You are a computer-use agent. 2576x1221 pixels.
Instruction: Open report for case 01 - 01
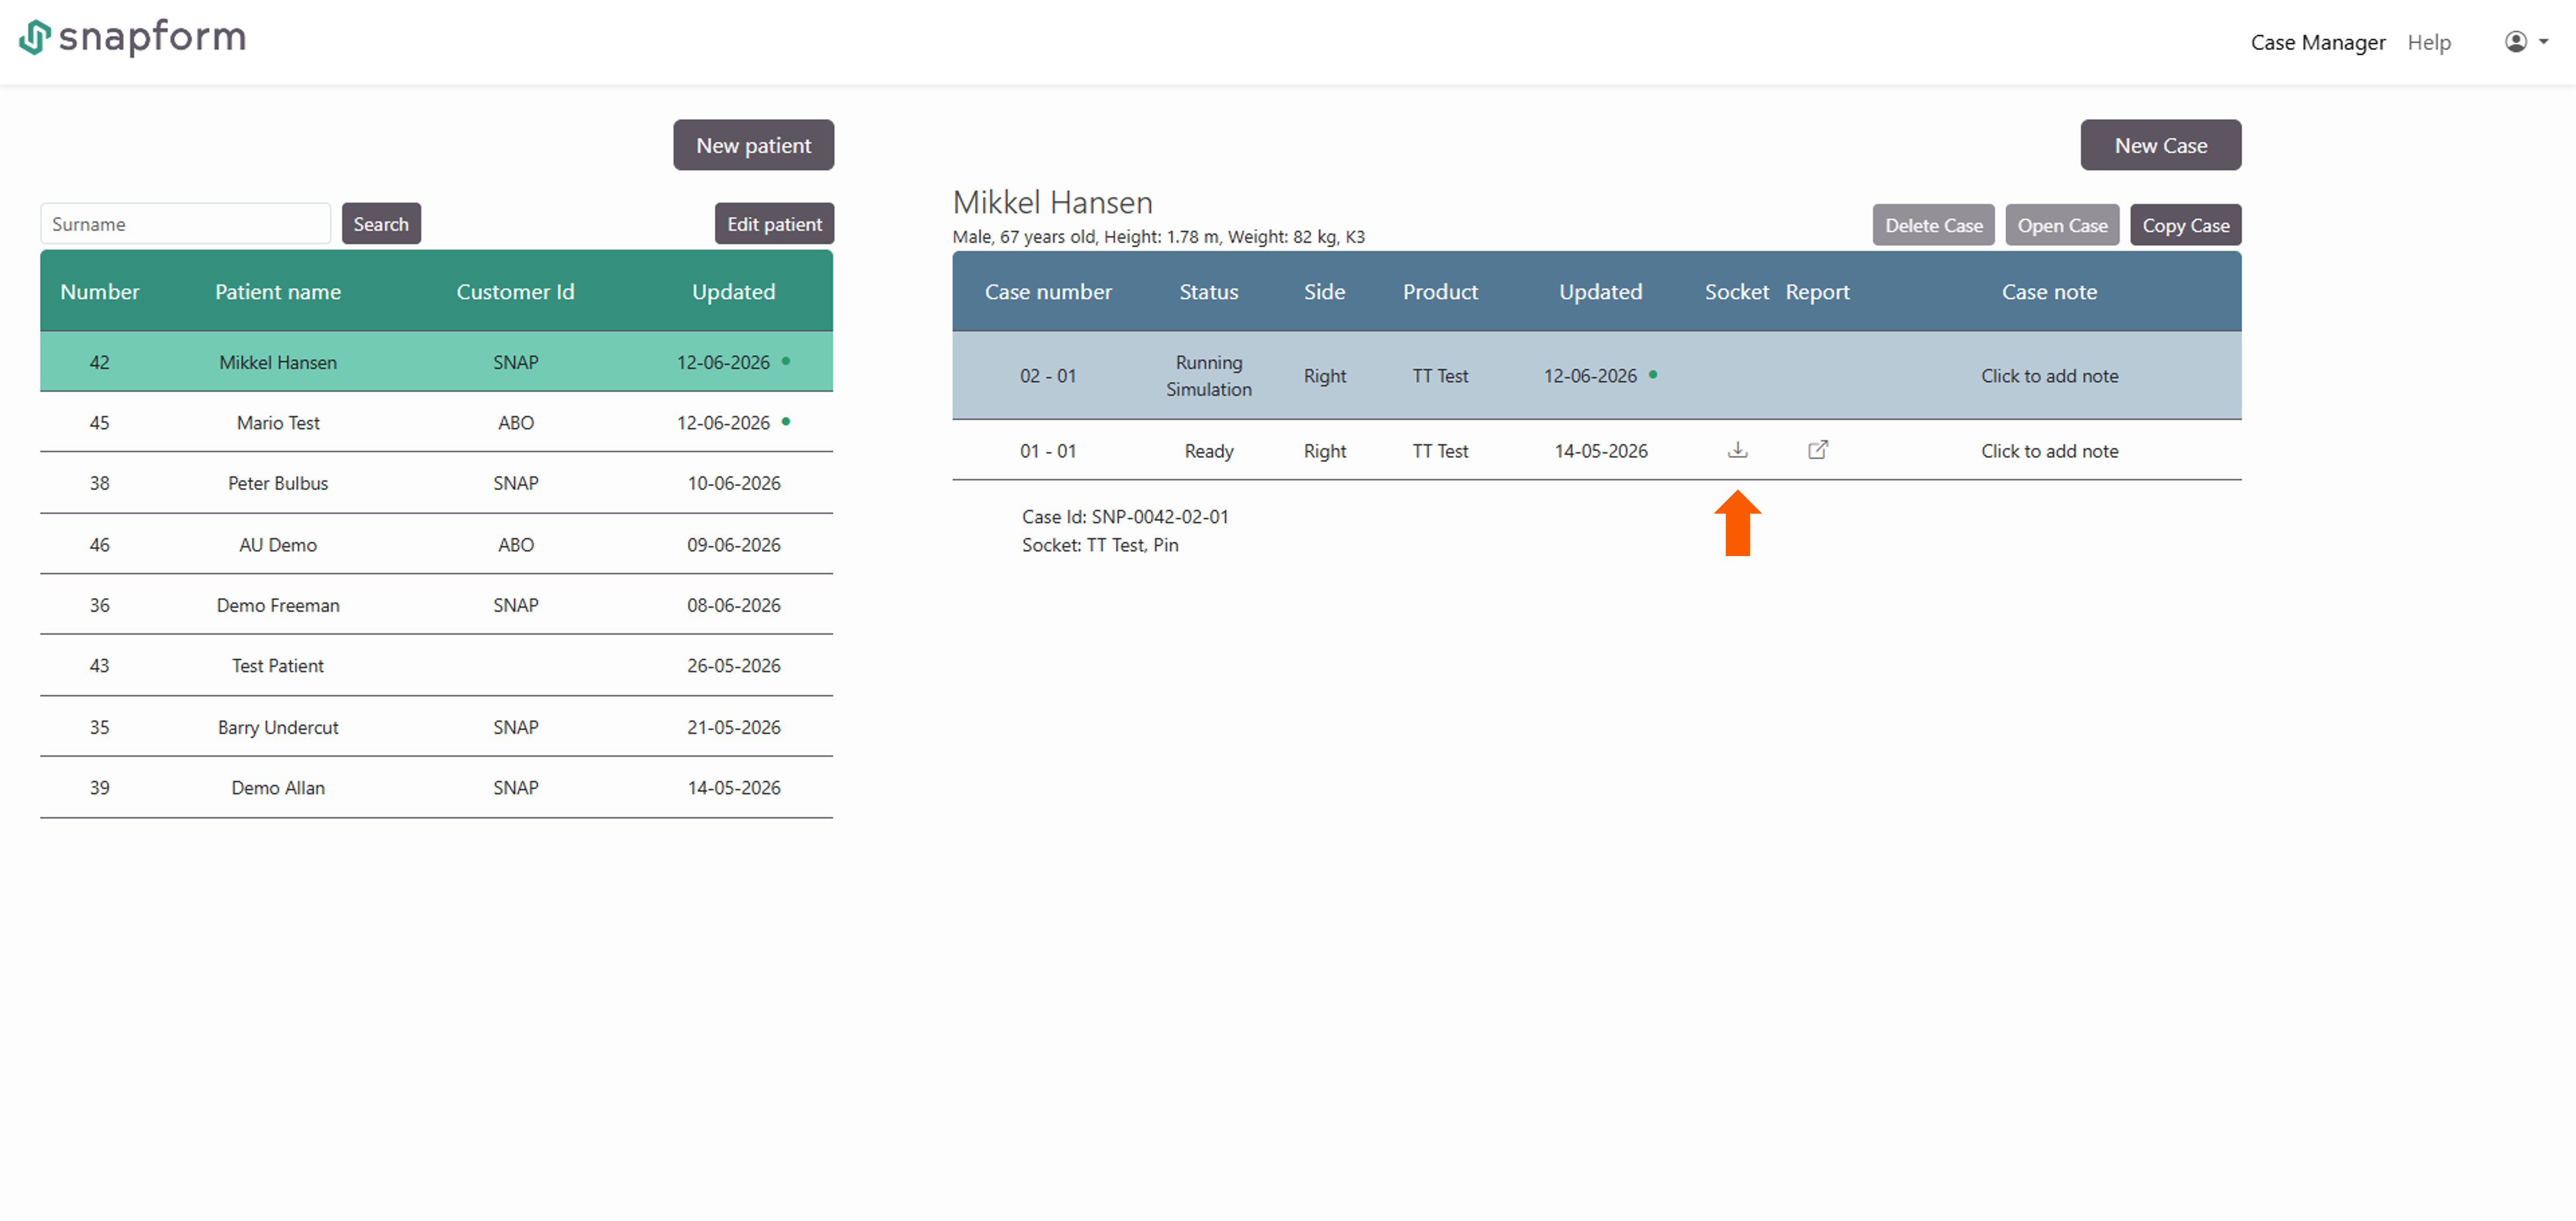tap(1817, 450)
